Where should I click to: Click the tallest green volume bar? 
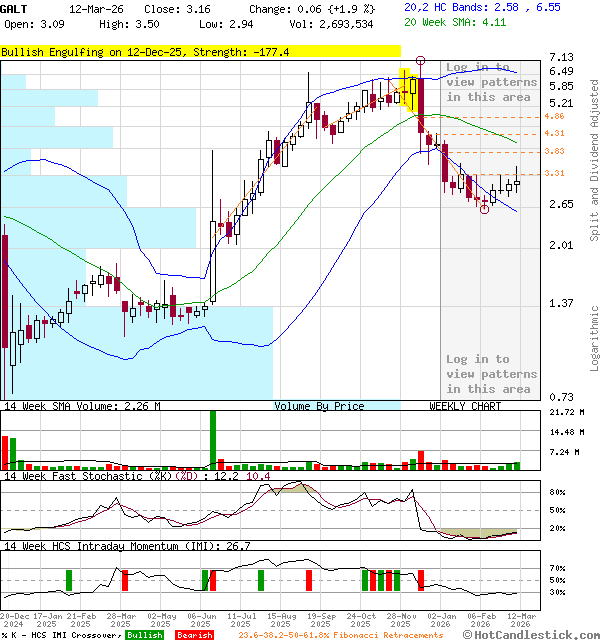pos(212,438)
